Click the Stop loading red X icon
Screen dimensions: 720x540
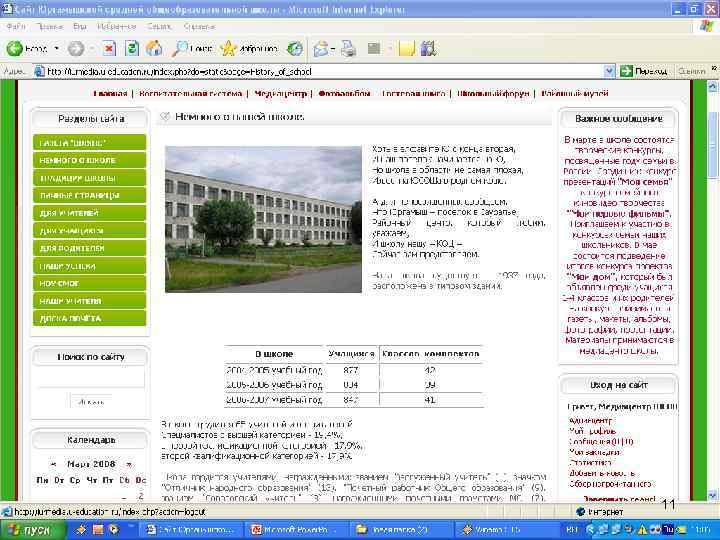pos(109,48)
